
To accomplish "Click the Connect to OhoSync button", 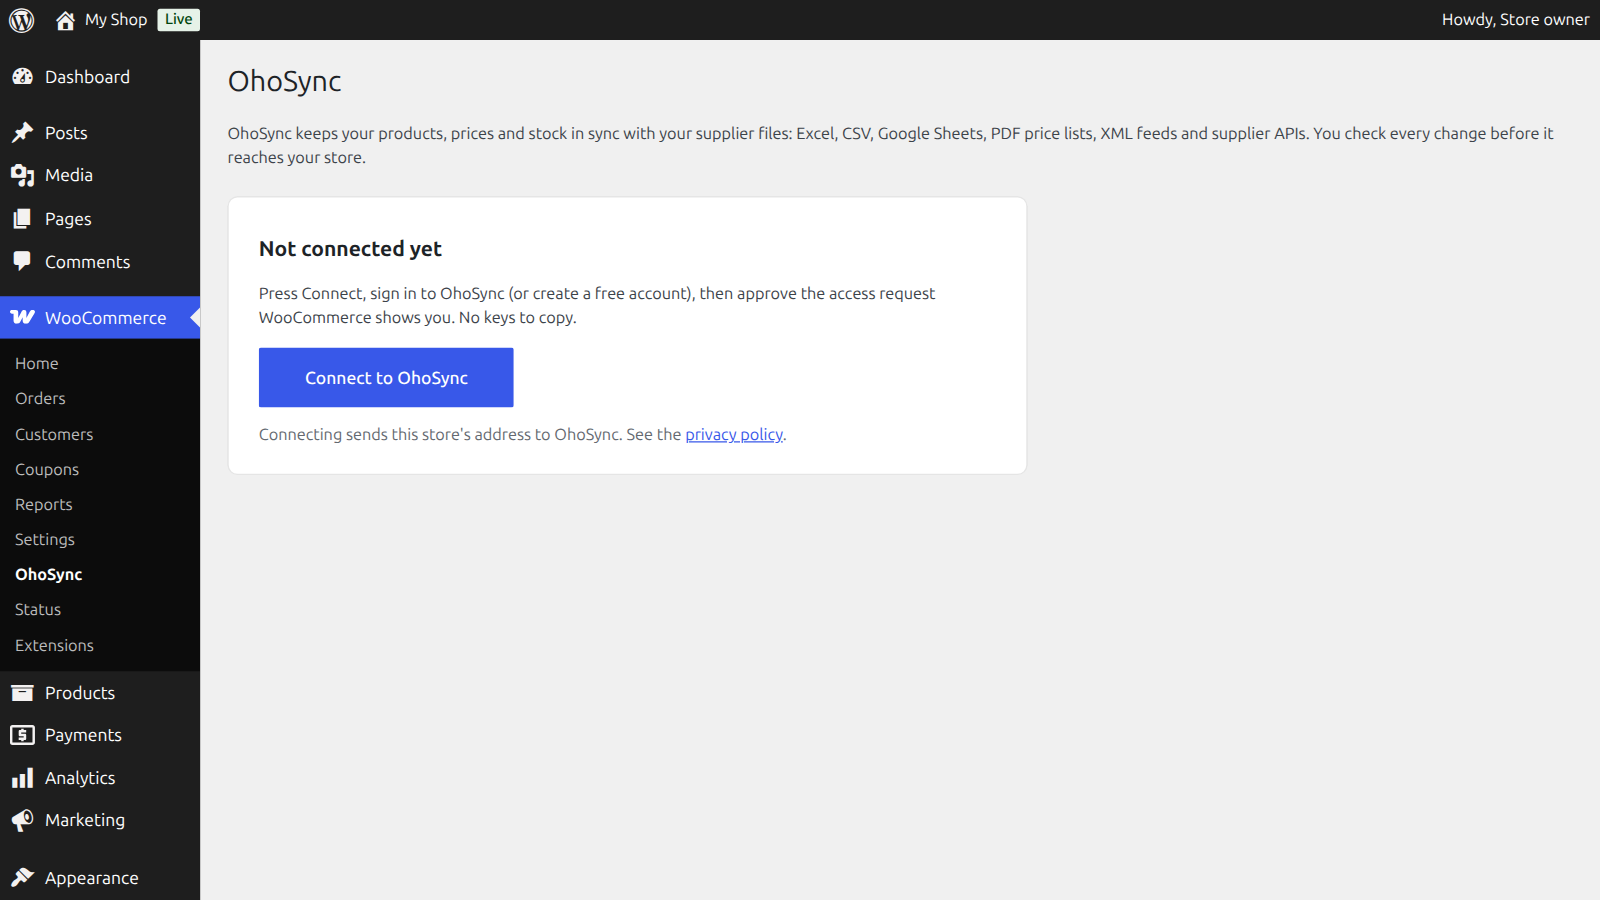I will coord(386,378).
